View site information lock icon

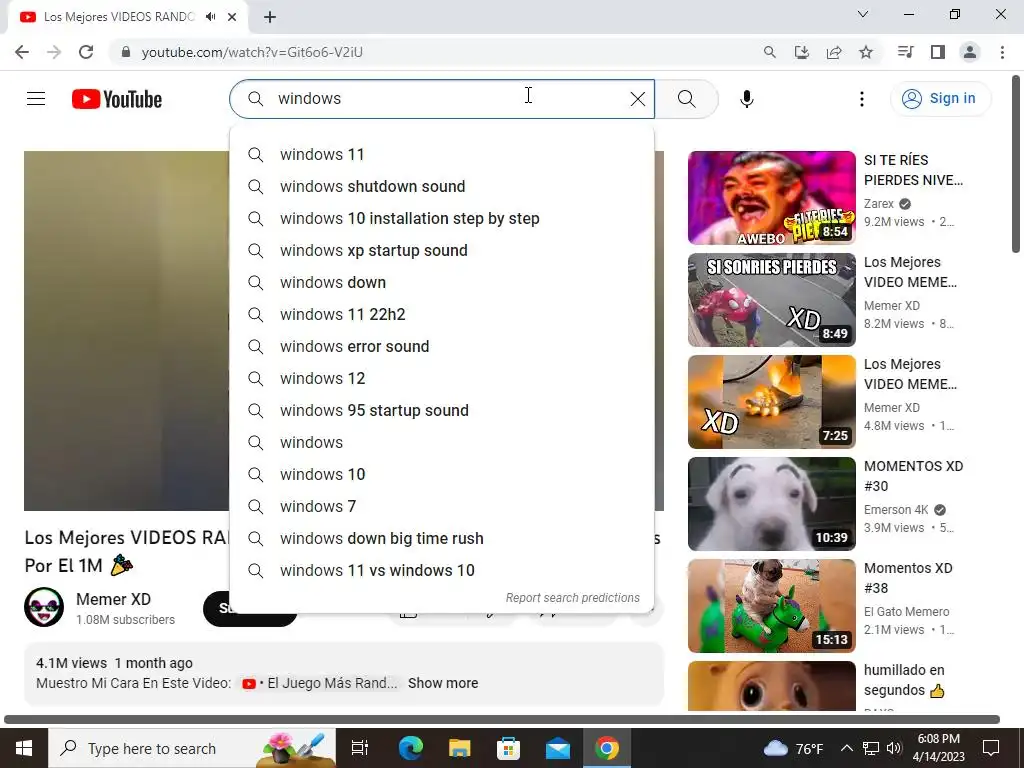(126, 52)
